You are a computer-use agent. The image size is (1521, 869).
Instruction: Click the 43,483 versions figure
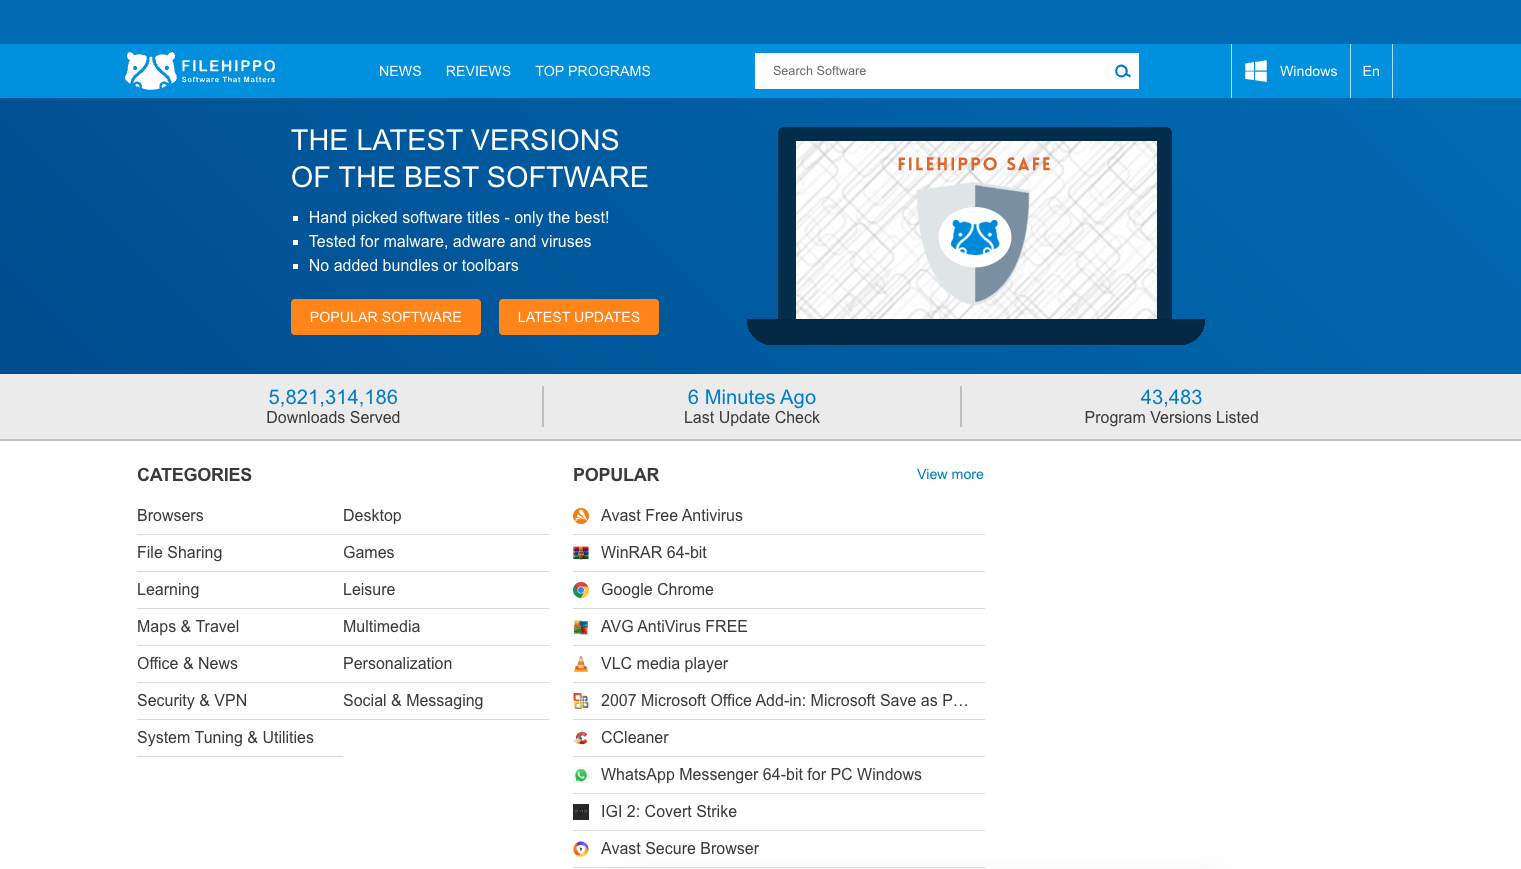[1171, 397]
